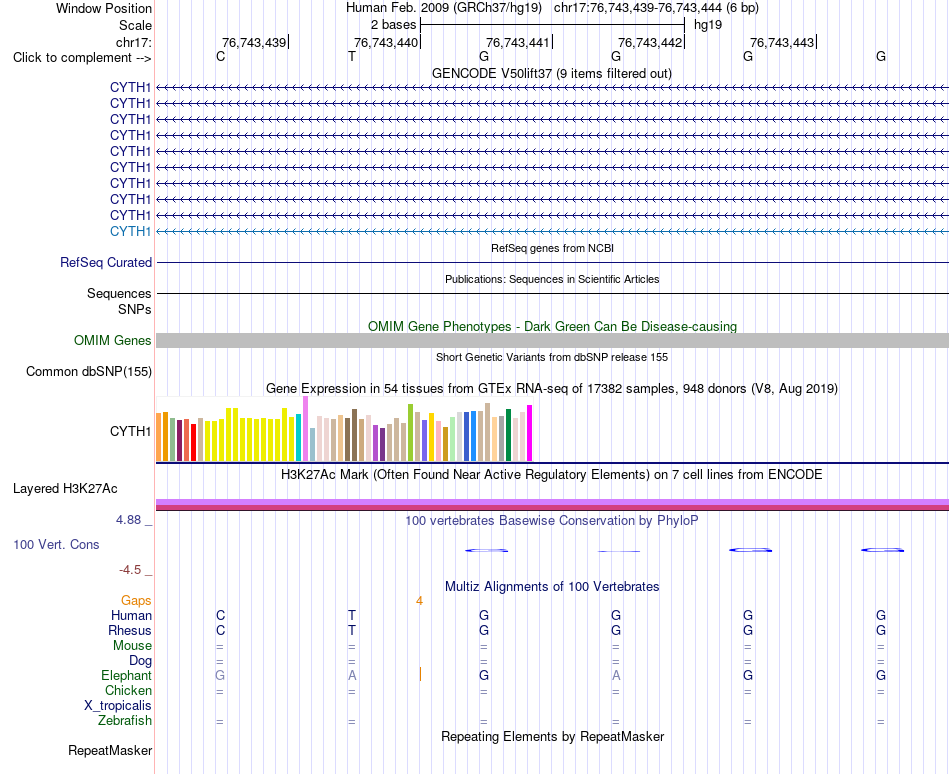Open 'Publications: Sequences in Scientific Articles' title
The image size is (950, 774).
(x=552, y=279)
